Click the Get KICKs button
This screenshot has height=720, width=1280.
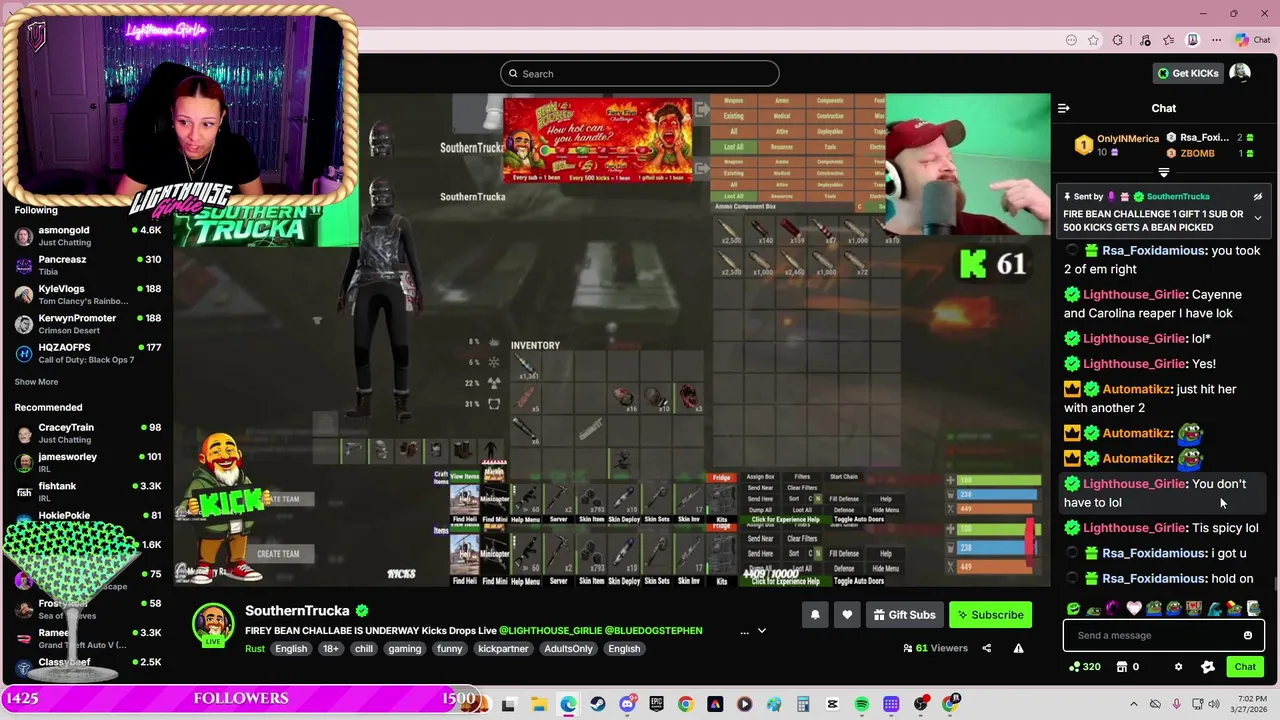click(x=1188, y=73)
